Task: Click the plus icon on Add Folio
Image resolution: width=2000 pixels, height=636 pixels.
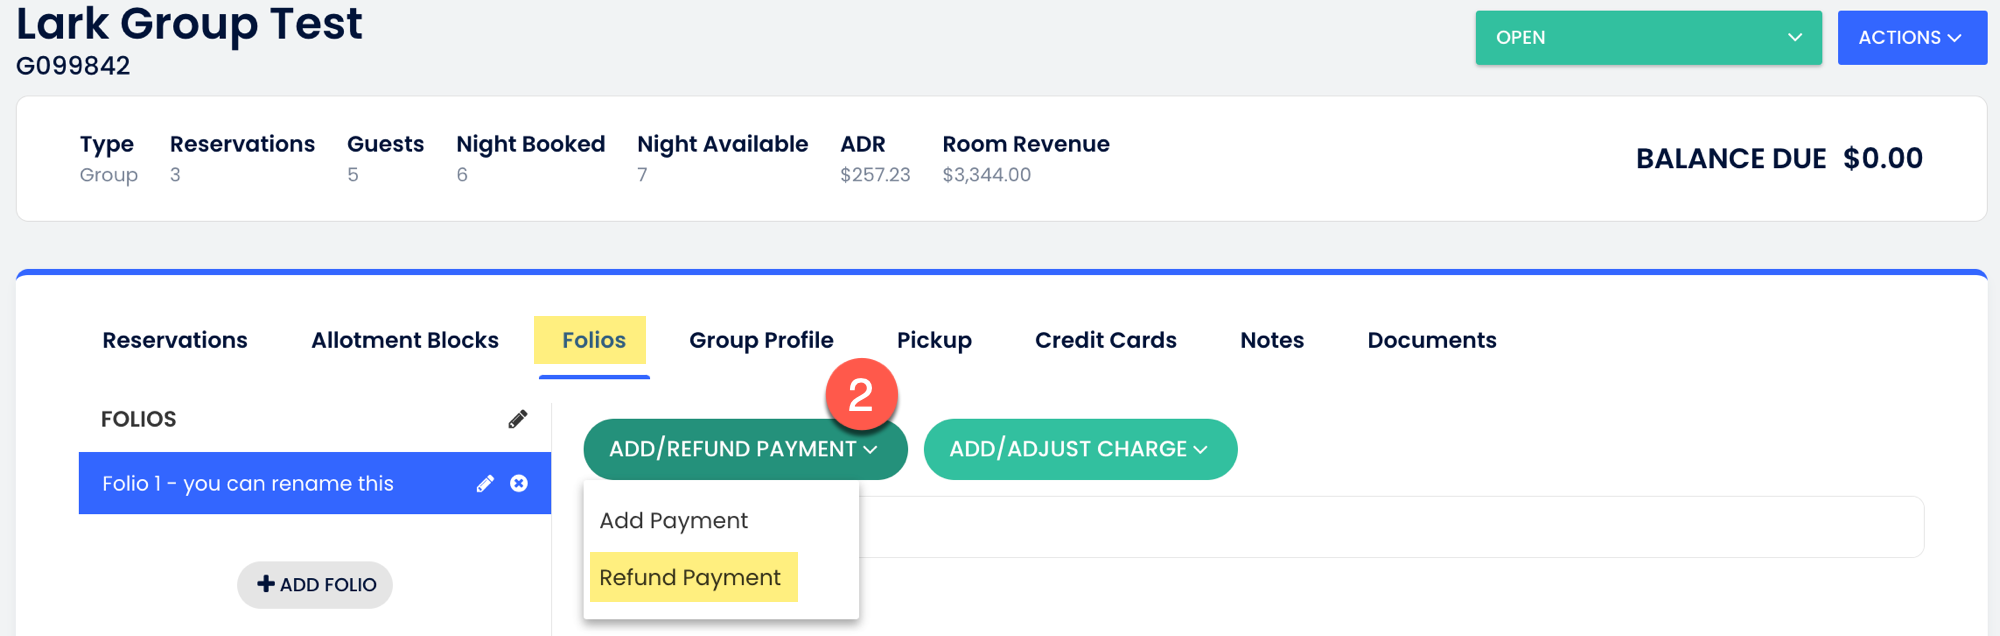Action: [266, 584]
